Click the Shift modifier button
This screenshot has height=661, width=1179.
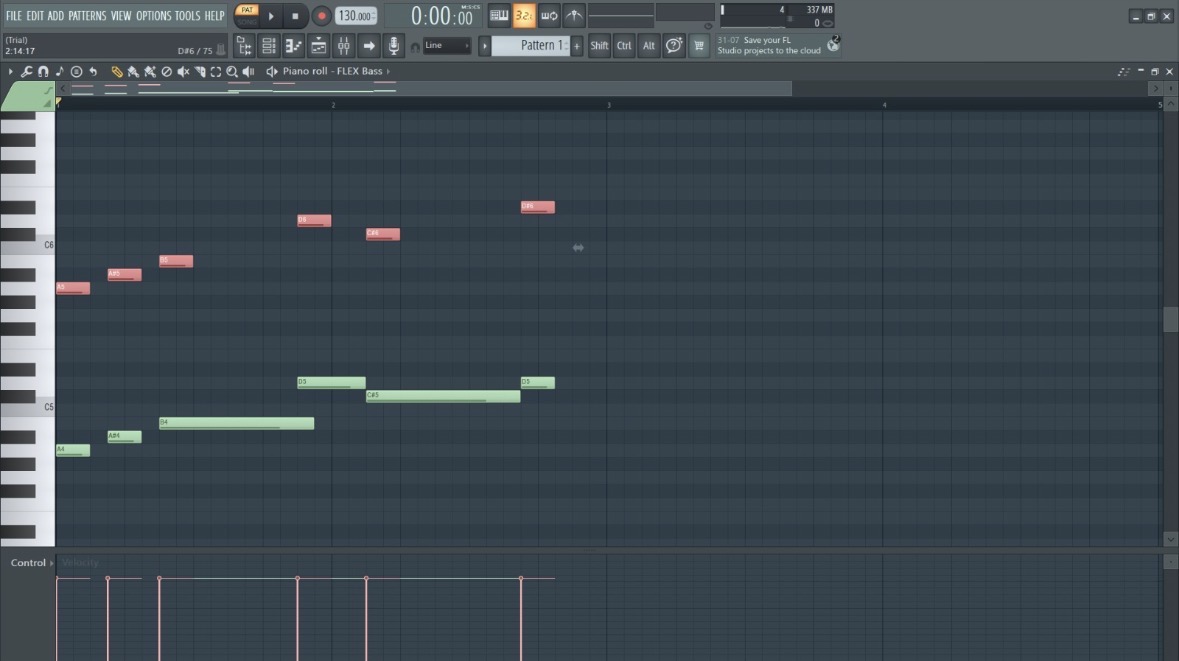tap(599, 46)
